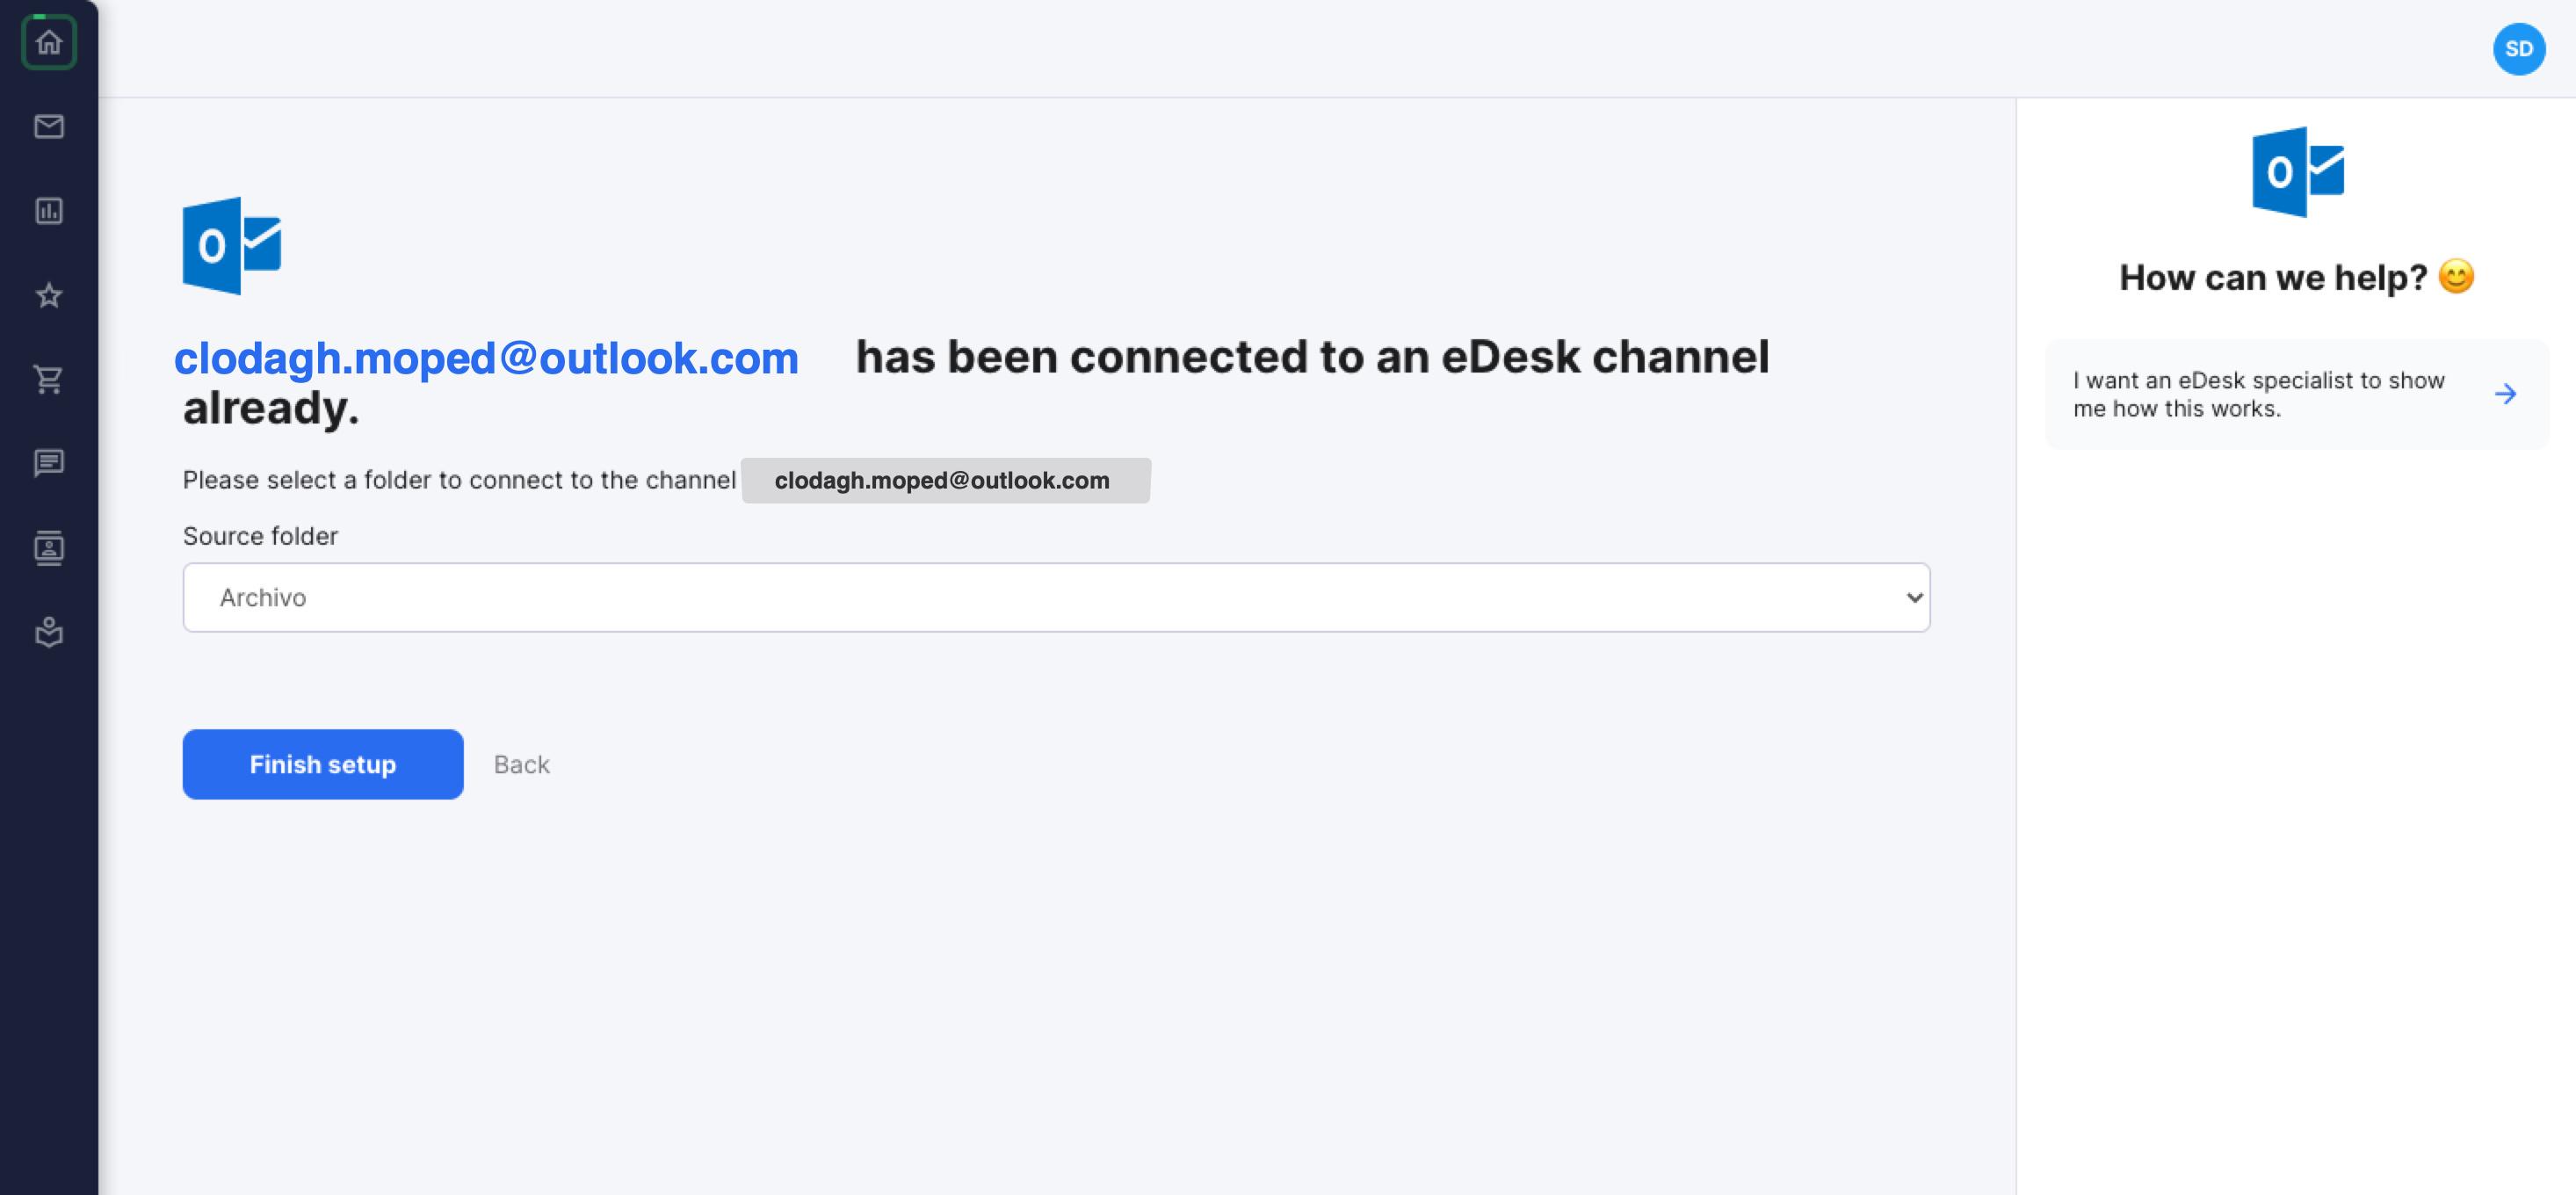This screenshot has height=1195, width=2576.
Task: Open the mail/inbox icon in sidebar
Action: coord(47,127)
